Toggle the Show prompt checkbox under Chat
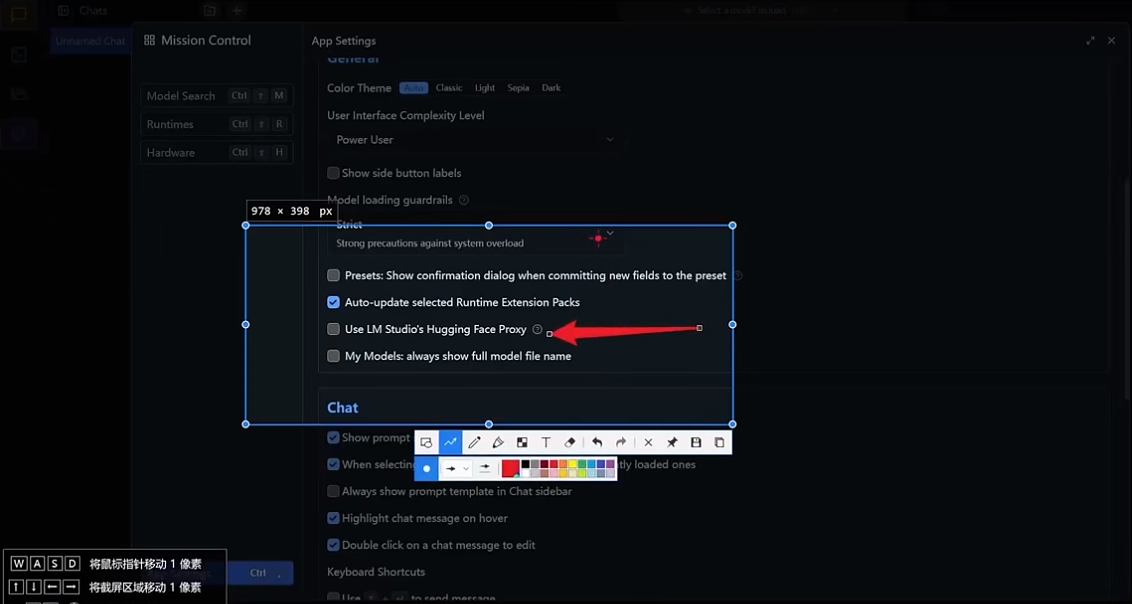 [334, 437]
